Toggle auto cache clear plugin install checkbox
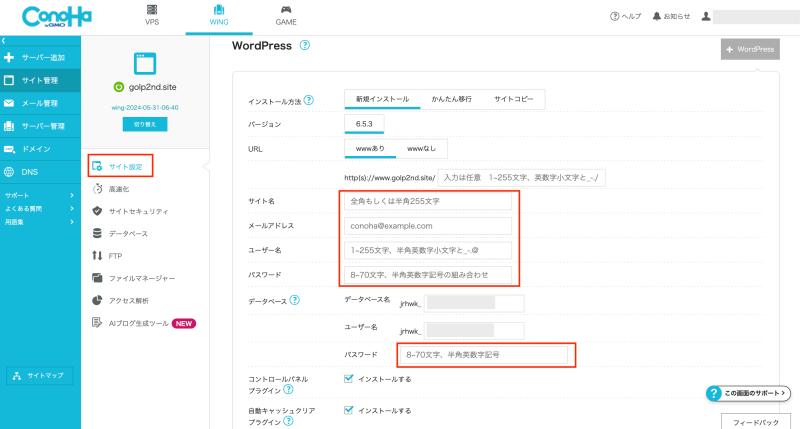This screenshot has height=429, width=800. pos(347,410)
